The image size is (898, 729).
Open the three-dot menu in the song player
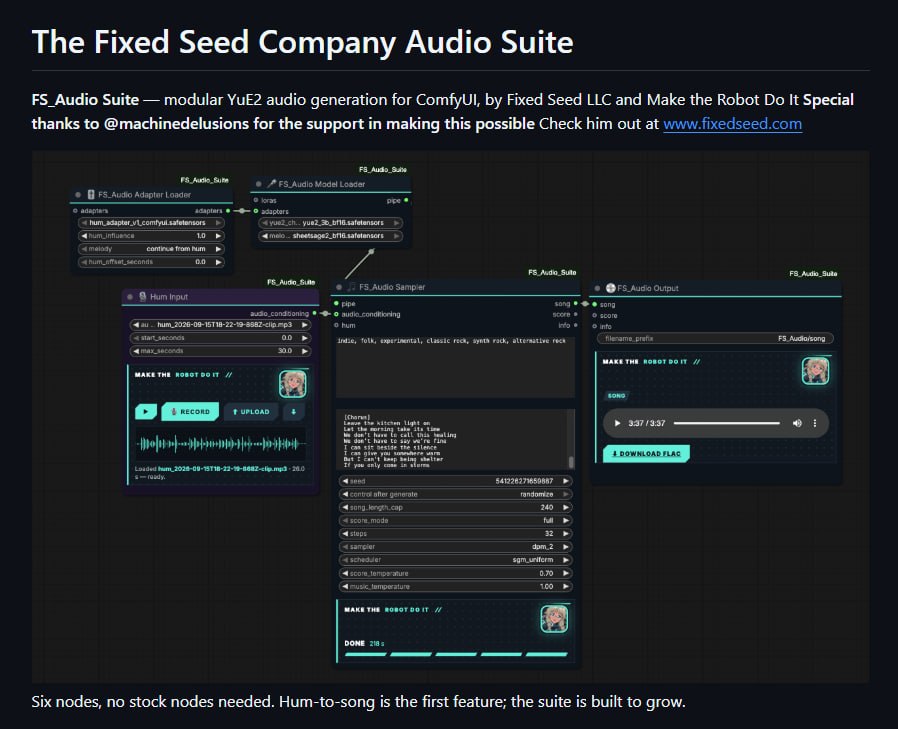pyautogui.click(x=815, y=423)
